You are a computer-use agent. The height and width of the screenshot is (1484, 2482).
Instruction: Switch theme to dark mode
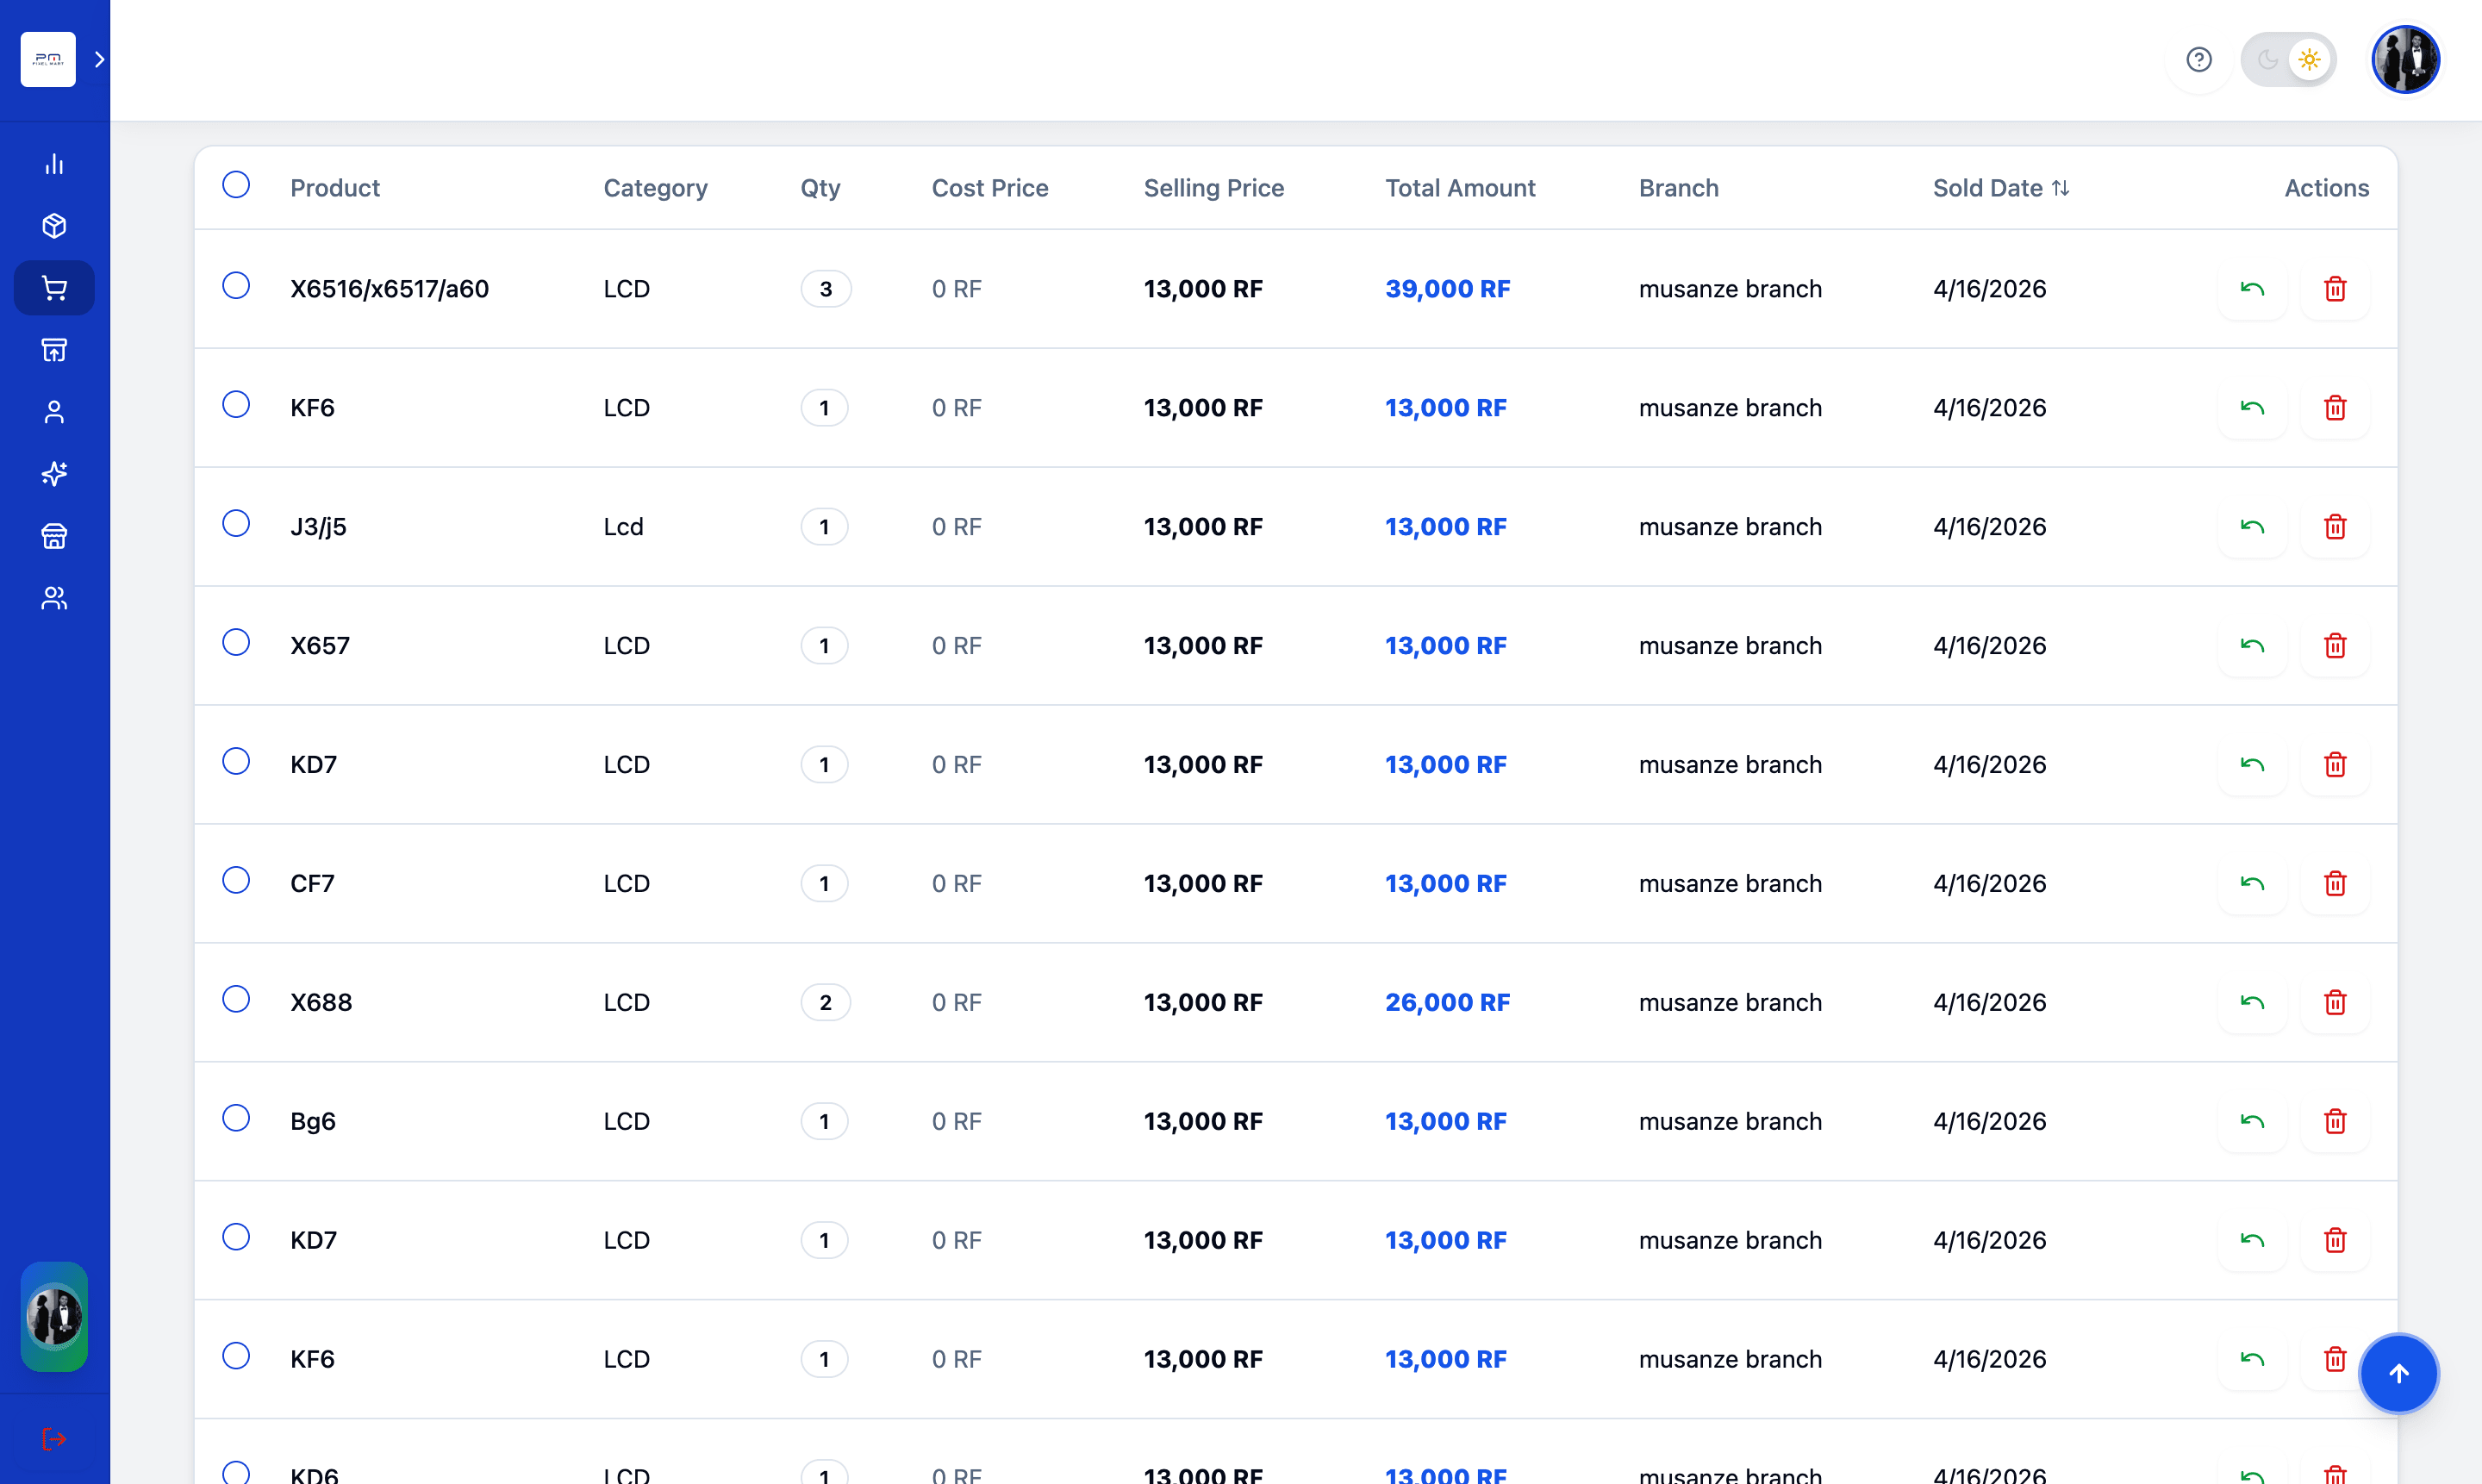2268,59
